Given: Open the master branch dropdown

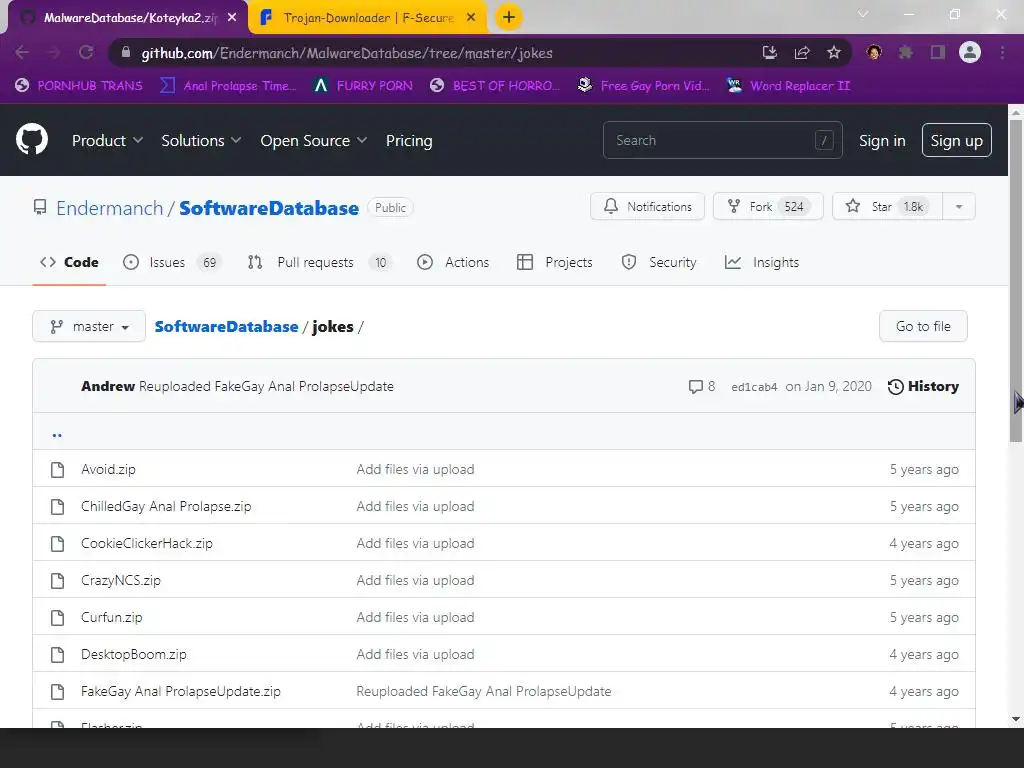Looking at the screenshot, I should (89, 326).
